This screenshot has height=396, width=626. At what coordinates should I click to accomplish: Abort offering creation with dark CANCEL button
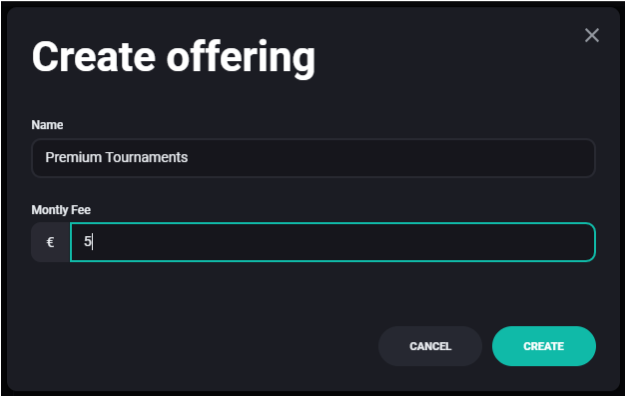[x=430, y=346]
